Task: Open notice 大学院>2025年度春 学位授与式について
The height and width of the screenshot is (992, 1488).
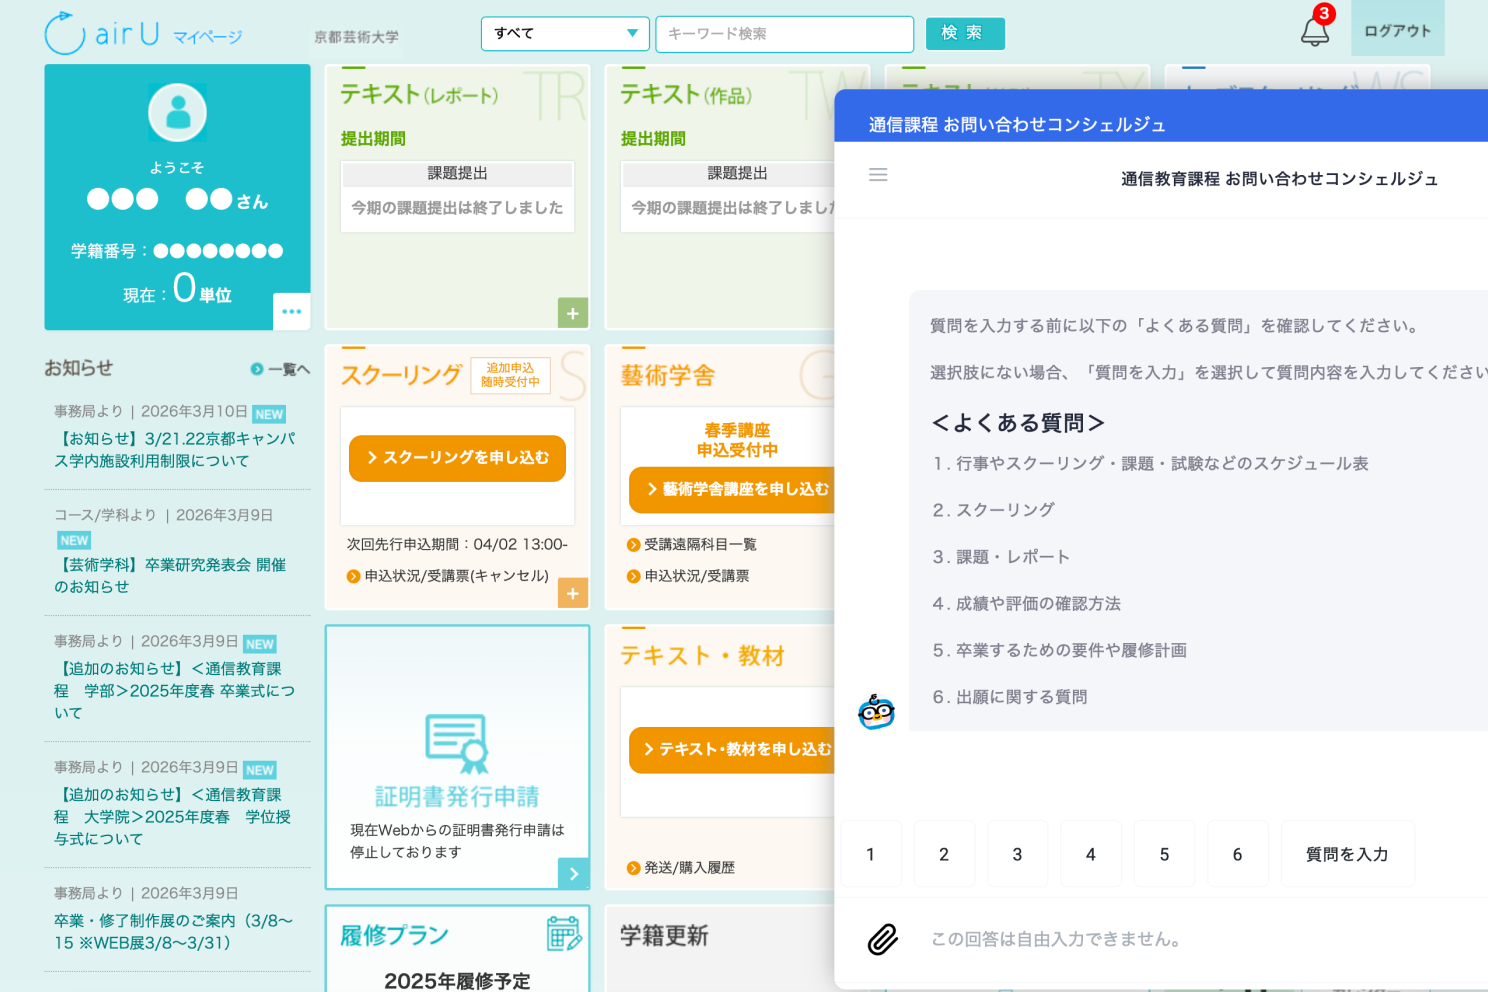Action: pyautogui.click(x=173, y=817)
